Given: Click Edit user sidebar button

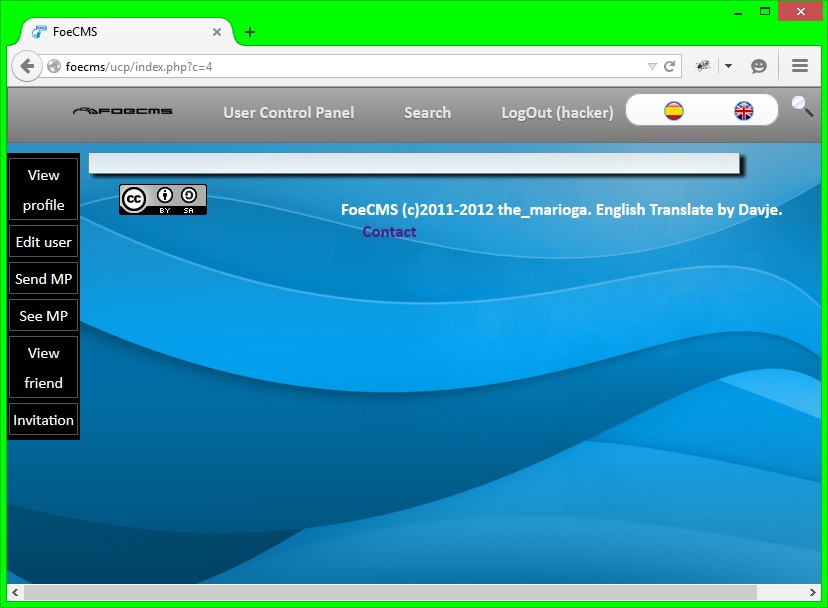Looking at the screenshot, I should (x=43, y=242).
